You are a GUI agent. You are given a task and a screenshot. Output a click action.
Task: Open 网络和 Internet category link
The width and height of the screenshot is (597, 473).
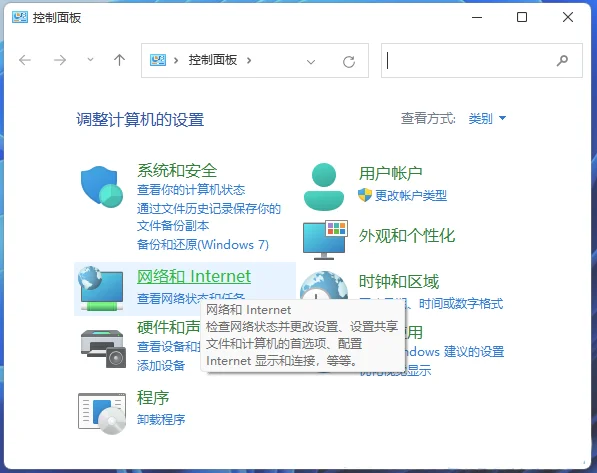pyautogui.click(x=194, y=276)
